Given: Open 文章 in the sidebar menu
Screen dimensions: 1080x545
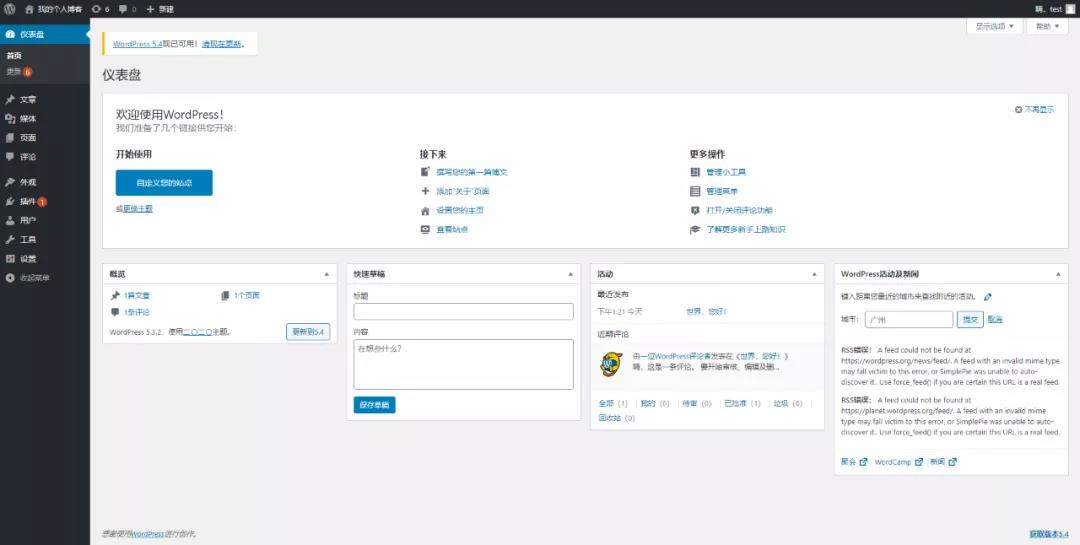Looking at the screenshot, I should point(28,100).
